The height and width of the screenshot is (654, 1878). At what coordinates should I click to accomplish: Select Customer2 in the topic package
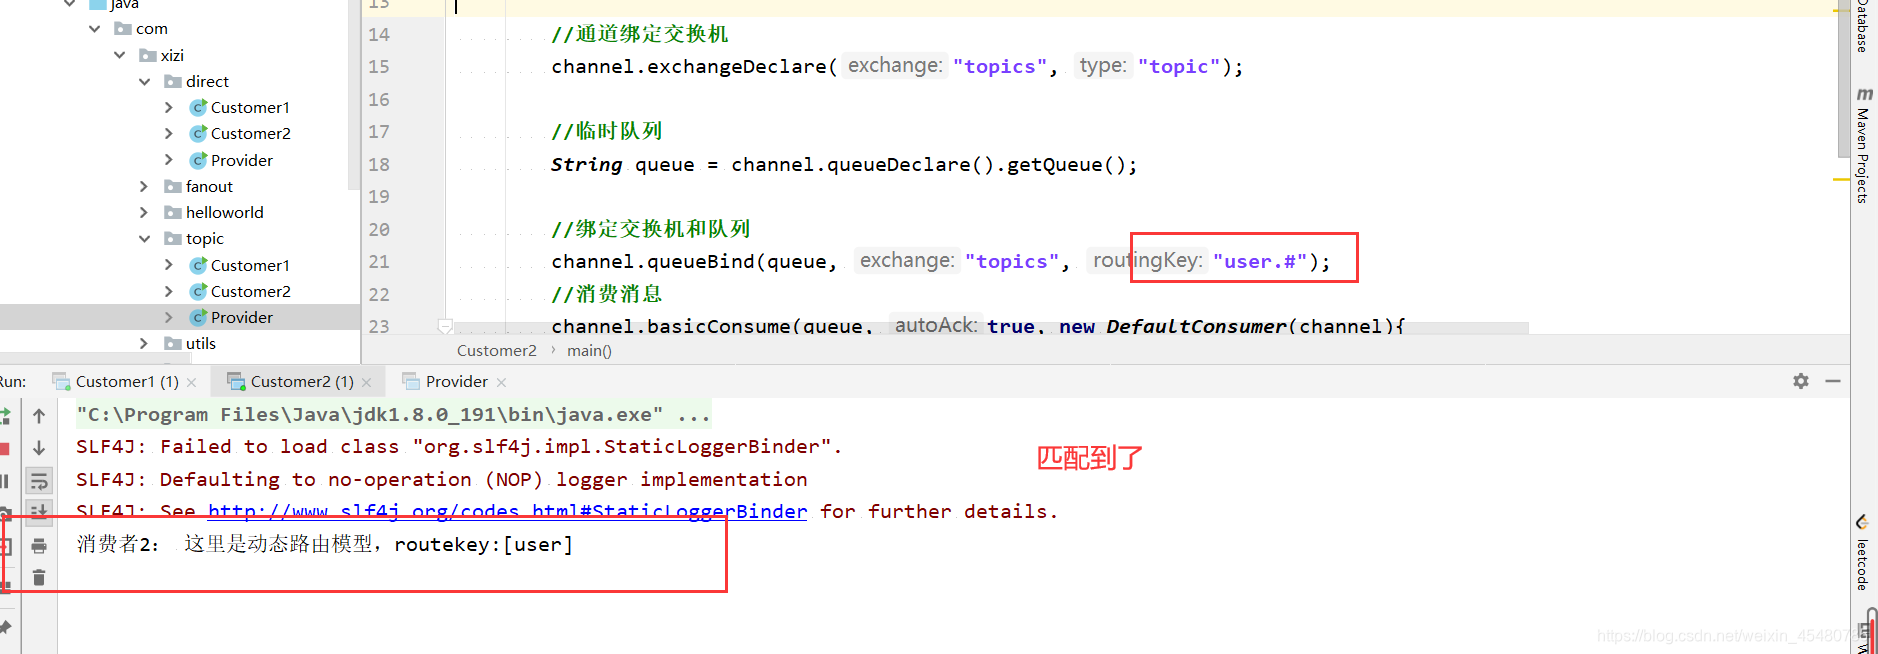[250, 291]
